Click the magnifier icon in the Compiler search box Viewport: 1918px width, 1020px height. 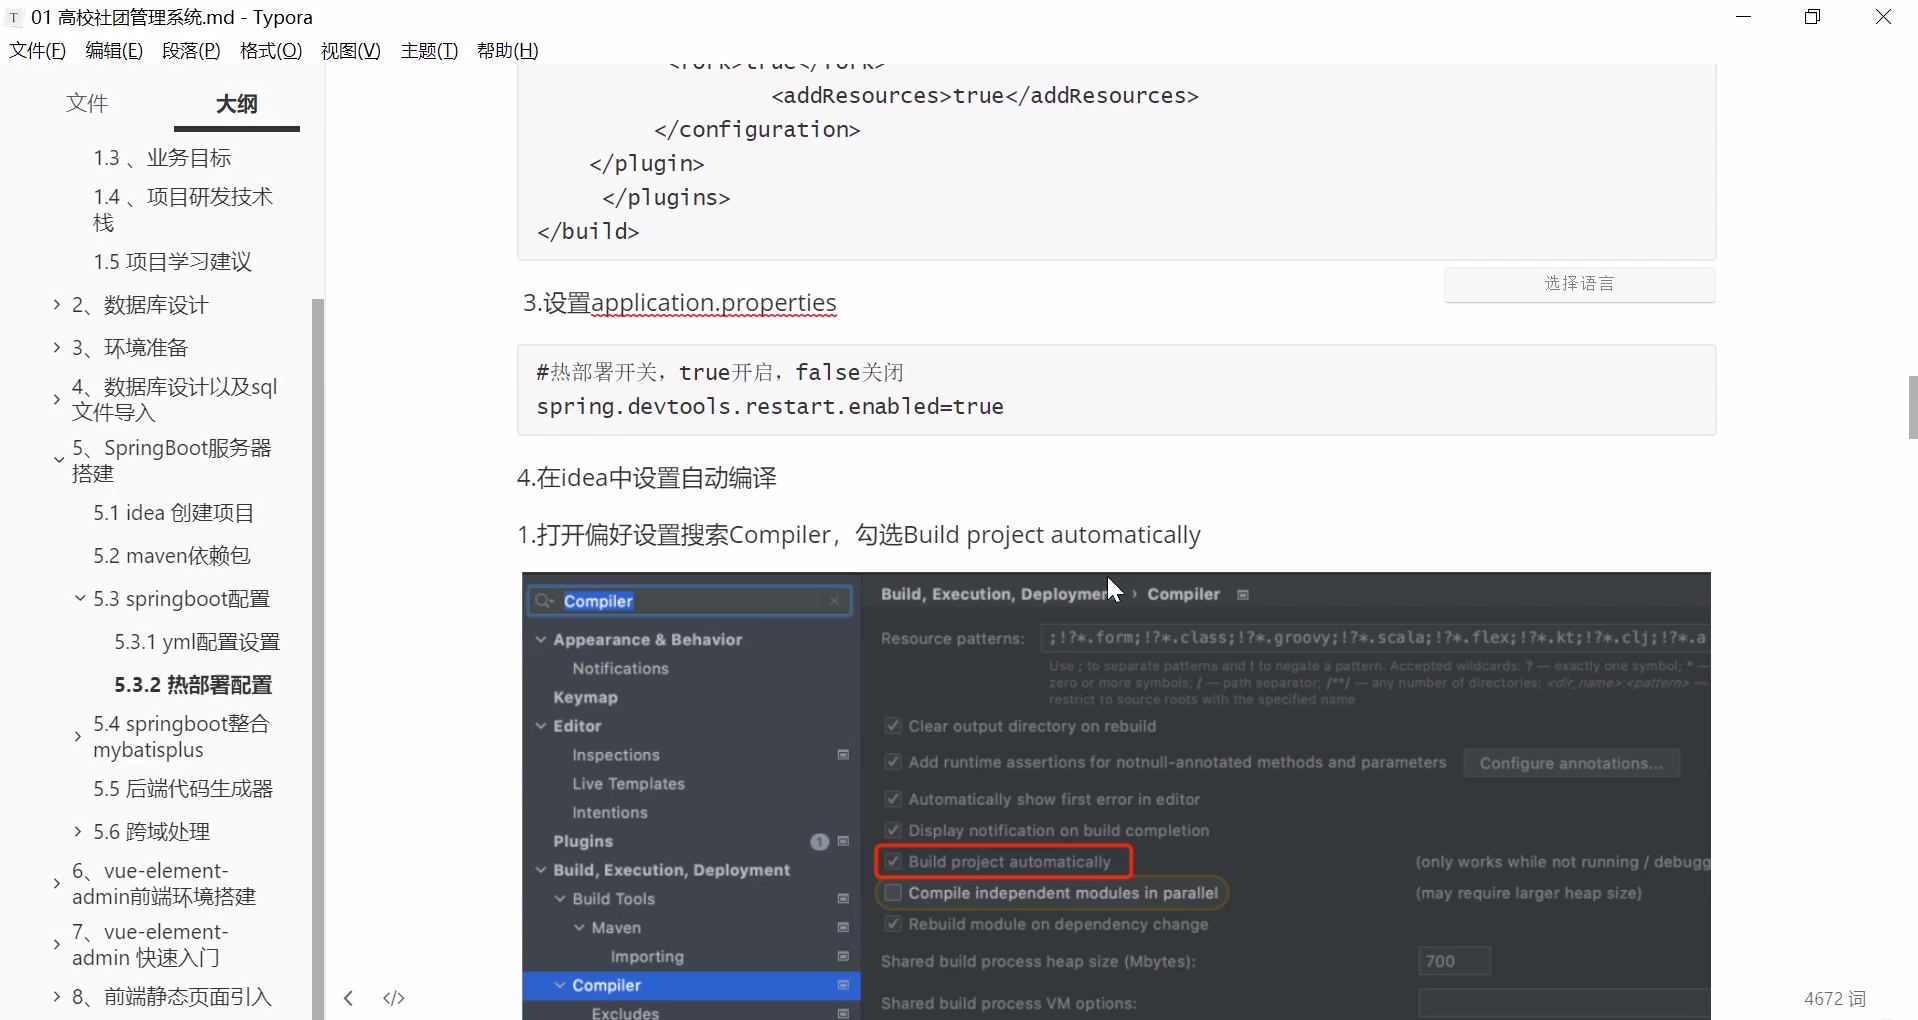tap(543, 601)
